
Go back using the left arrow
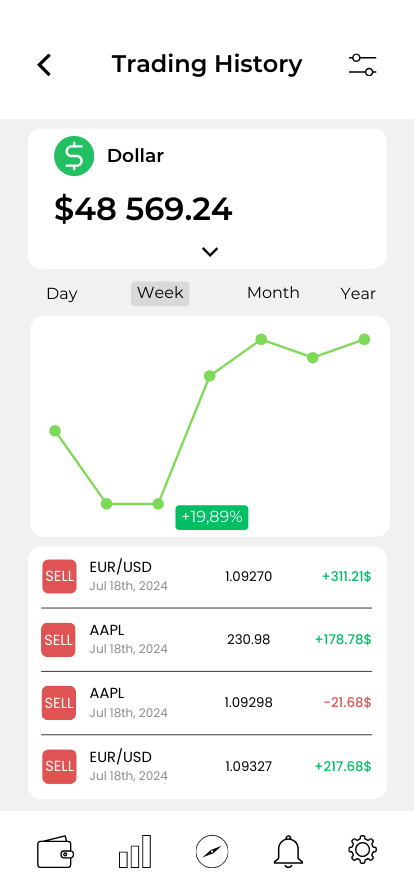coord(45,65)
